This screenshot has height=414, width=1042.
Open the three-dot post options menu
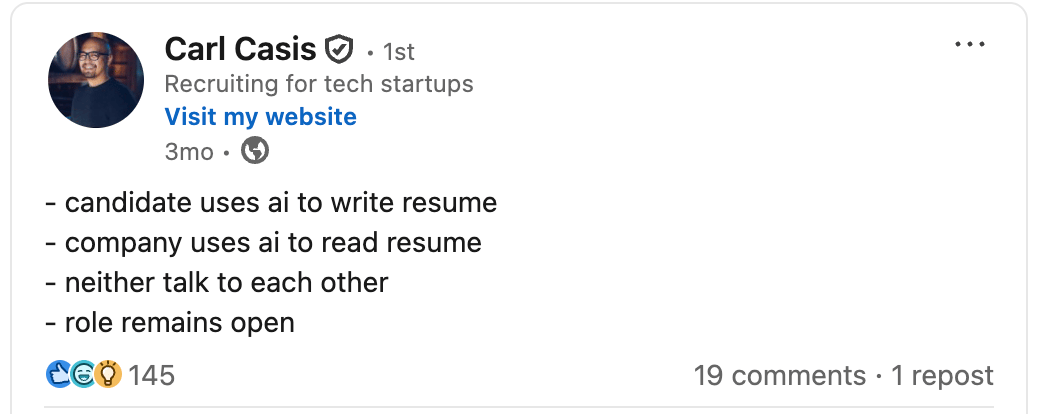[x=970, y=45]
